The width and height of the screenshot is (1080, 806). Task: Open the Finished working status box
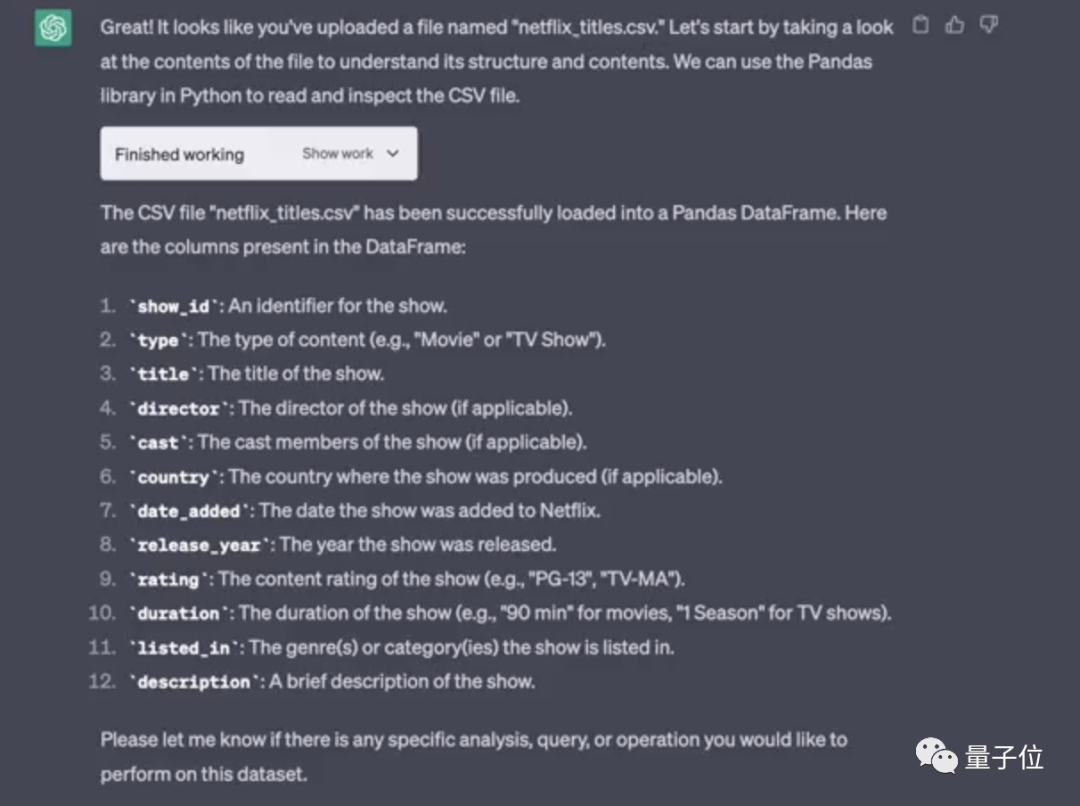click(258, 154)
